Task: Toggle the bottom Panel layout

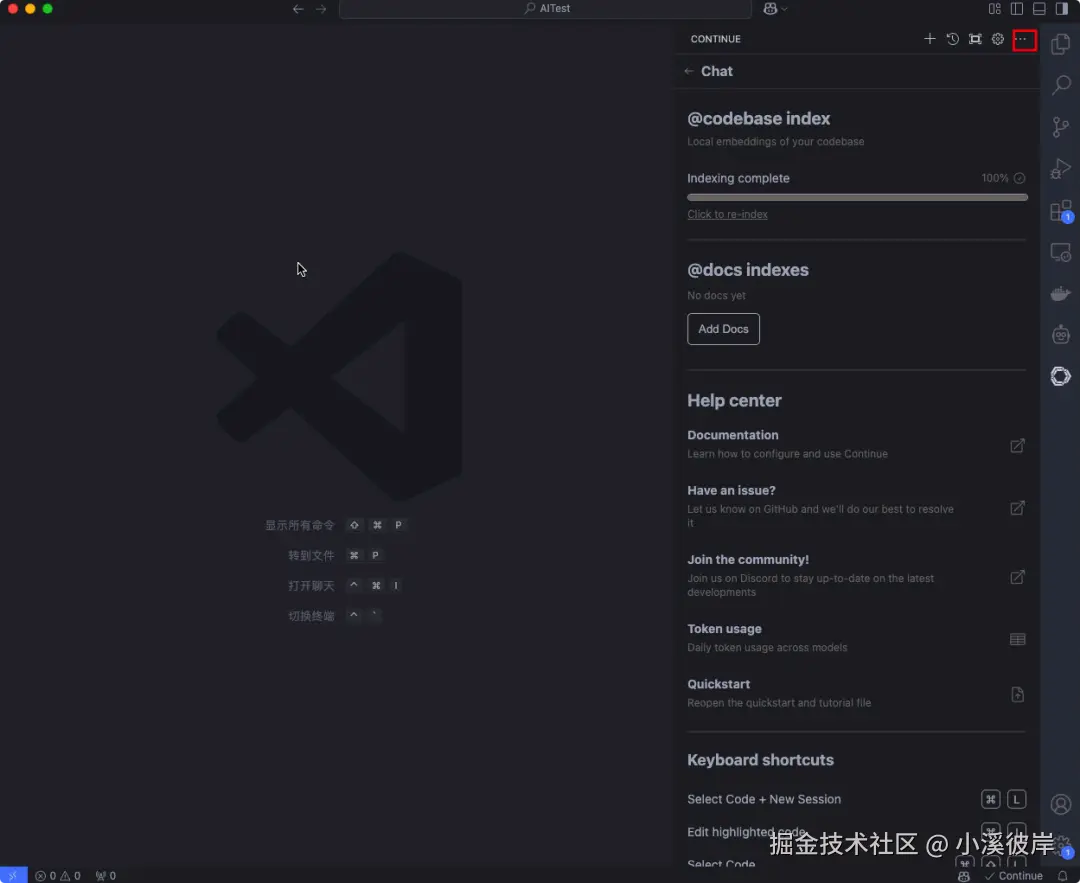Action: click(x=1037, y=8)
